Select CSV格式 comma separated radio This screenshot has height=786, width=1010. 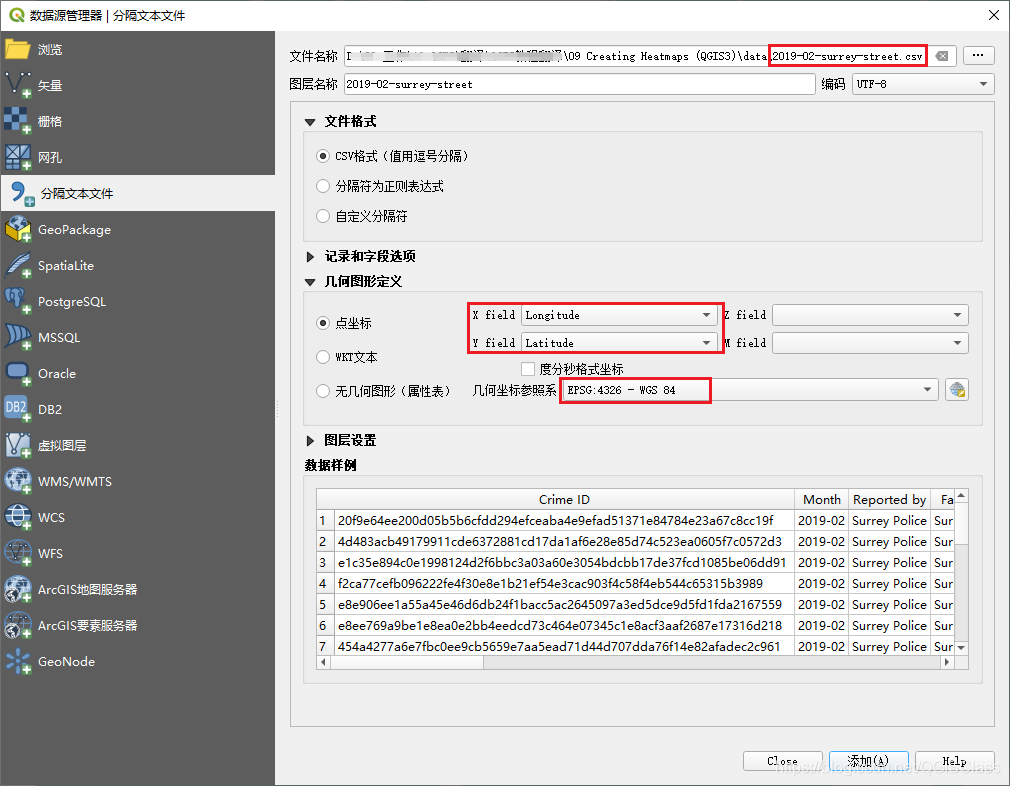click(323, 156)
